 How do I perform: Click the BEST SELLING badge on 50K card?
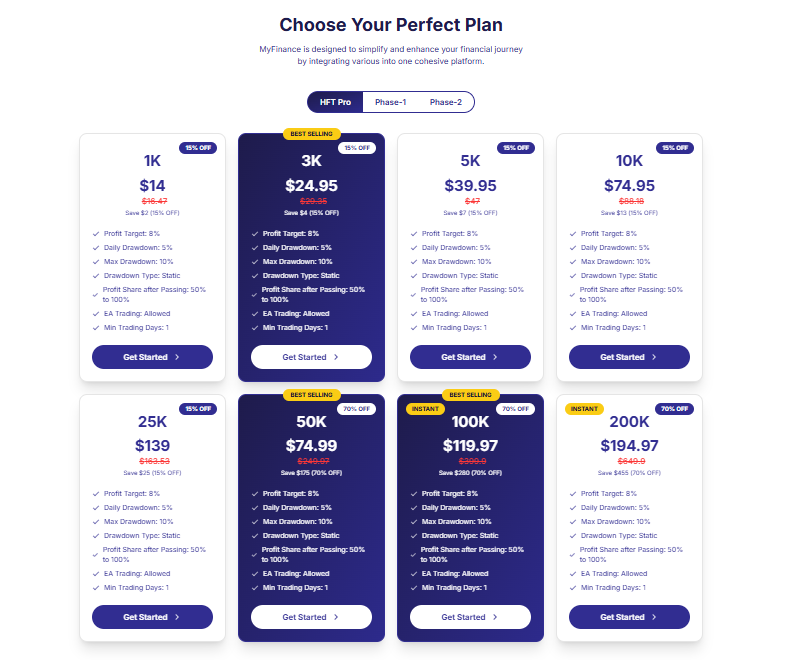coord(311,395)
